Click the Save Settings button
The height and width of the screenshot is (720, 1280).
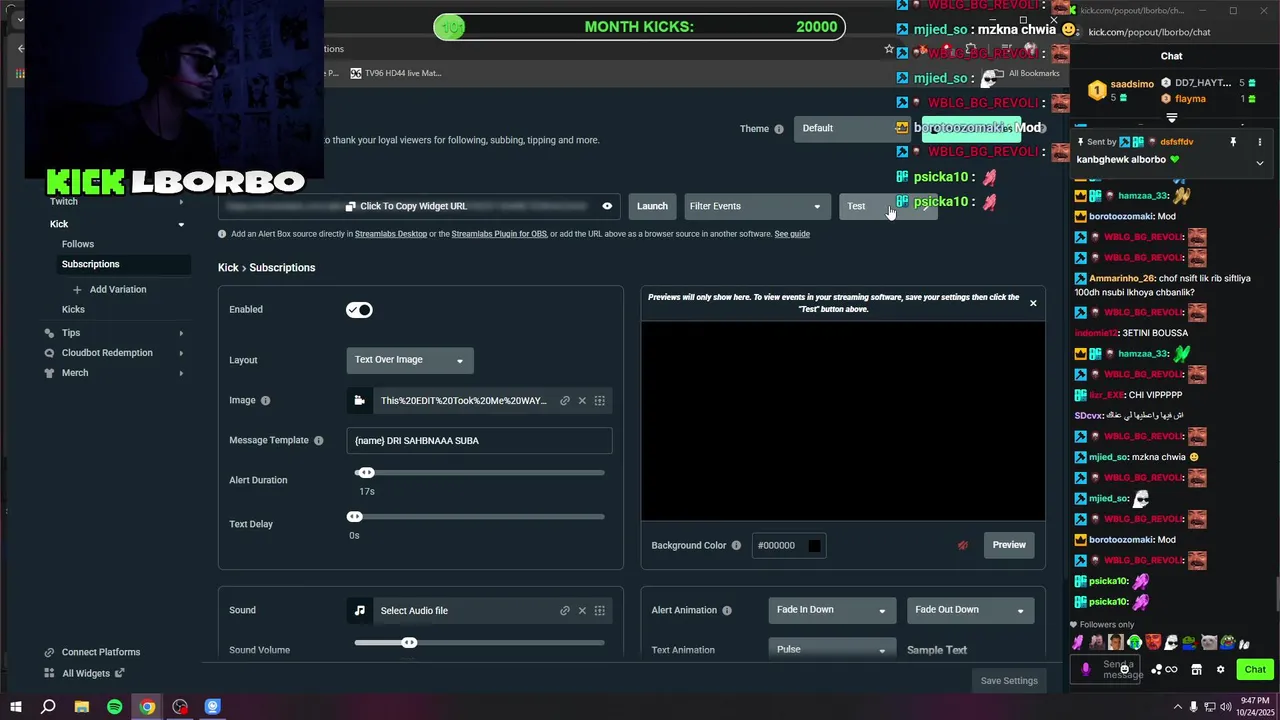tap(1009, 681)
